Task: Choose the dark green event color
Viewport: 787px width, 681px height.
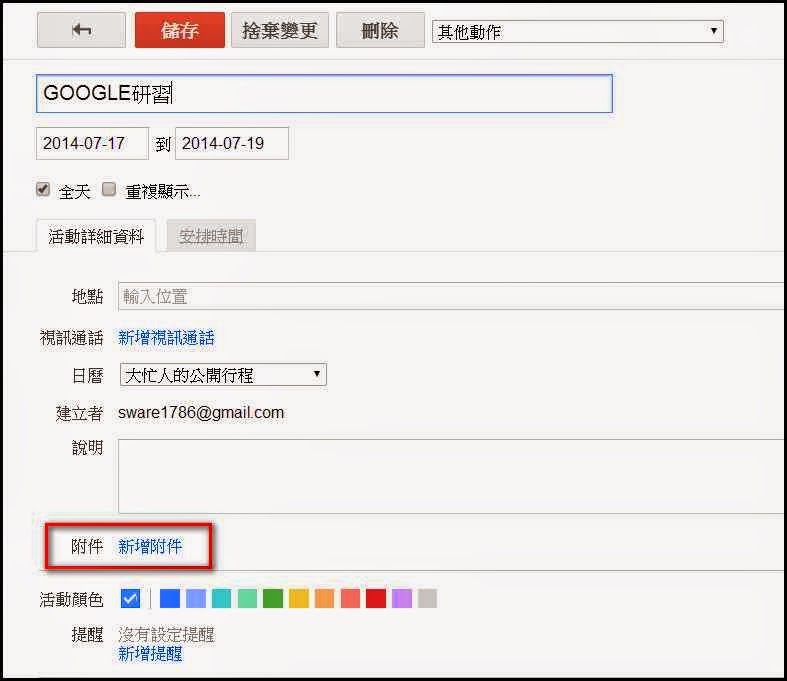Action: point(273,599)
